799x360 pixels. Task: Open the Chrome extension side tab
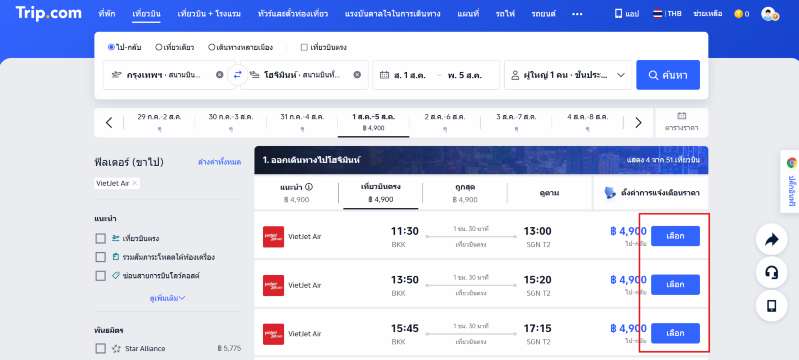[x=791, y=182]
